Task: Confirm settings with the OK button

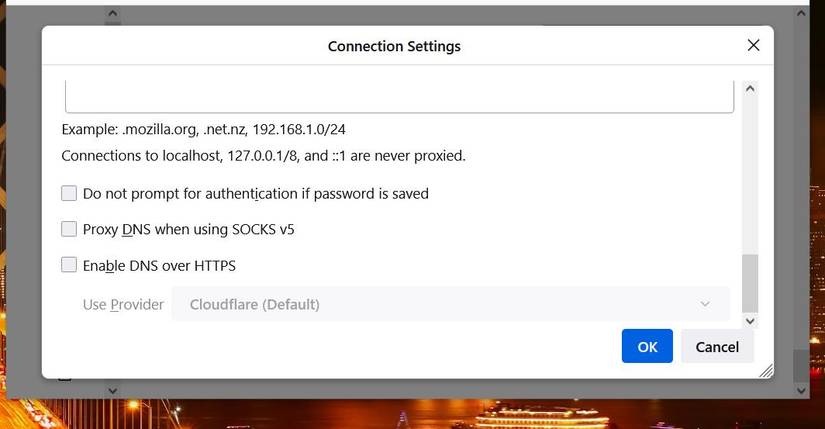Action: pyautogui.click(x=647, y=346)
